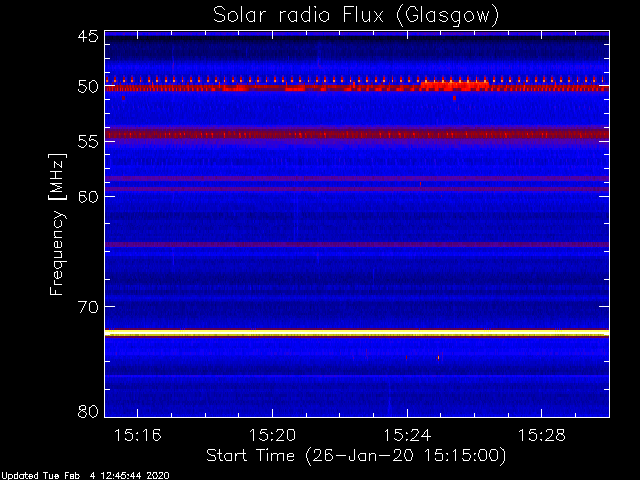The height and width of the screenshot is (480, 640).
Task: Click the 50 frequency axis label
Action: pyautogui.click(x=88, y=87)
